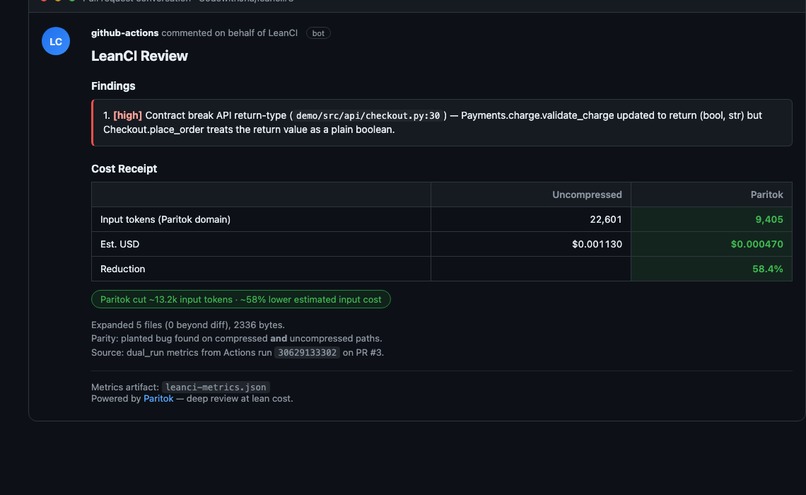Click the demo/src/api/checkout.py:30 code path
The image size is (806, 495).
tap(368, 116)
